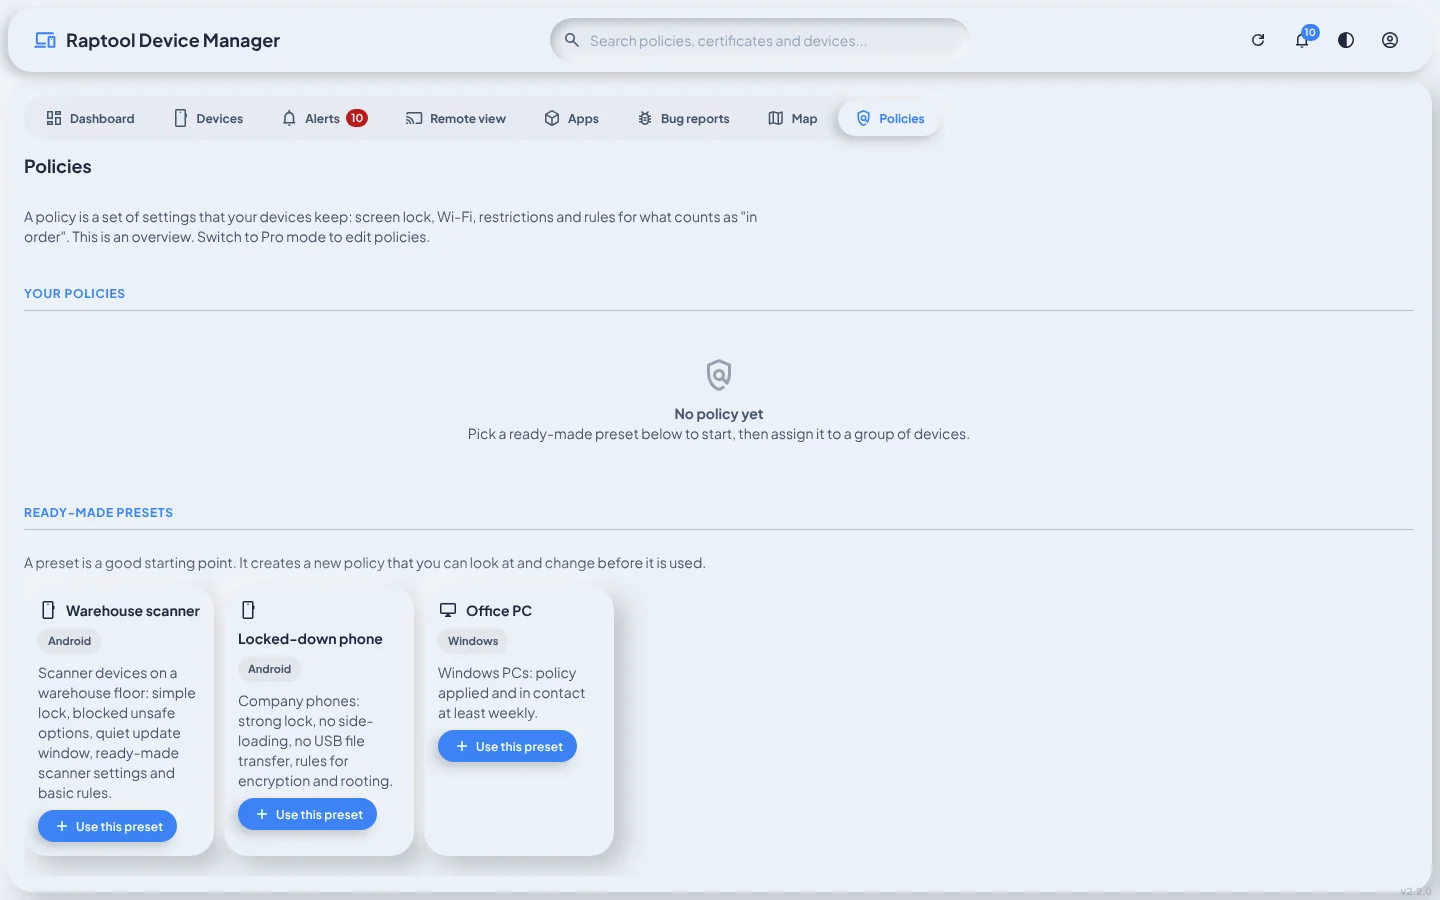Click the red Alerts count badge
1440x900 pixels.
pos(357,118)
